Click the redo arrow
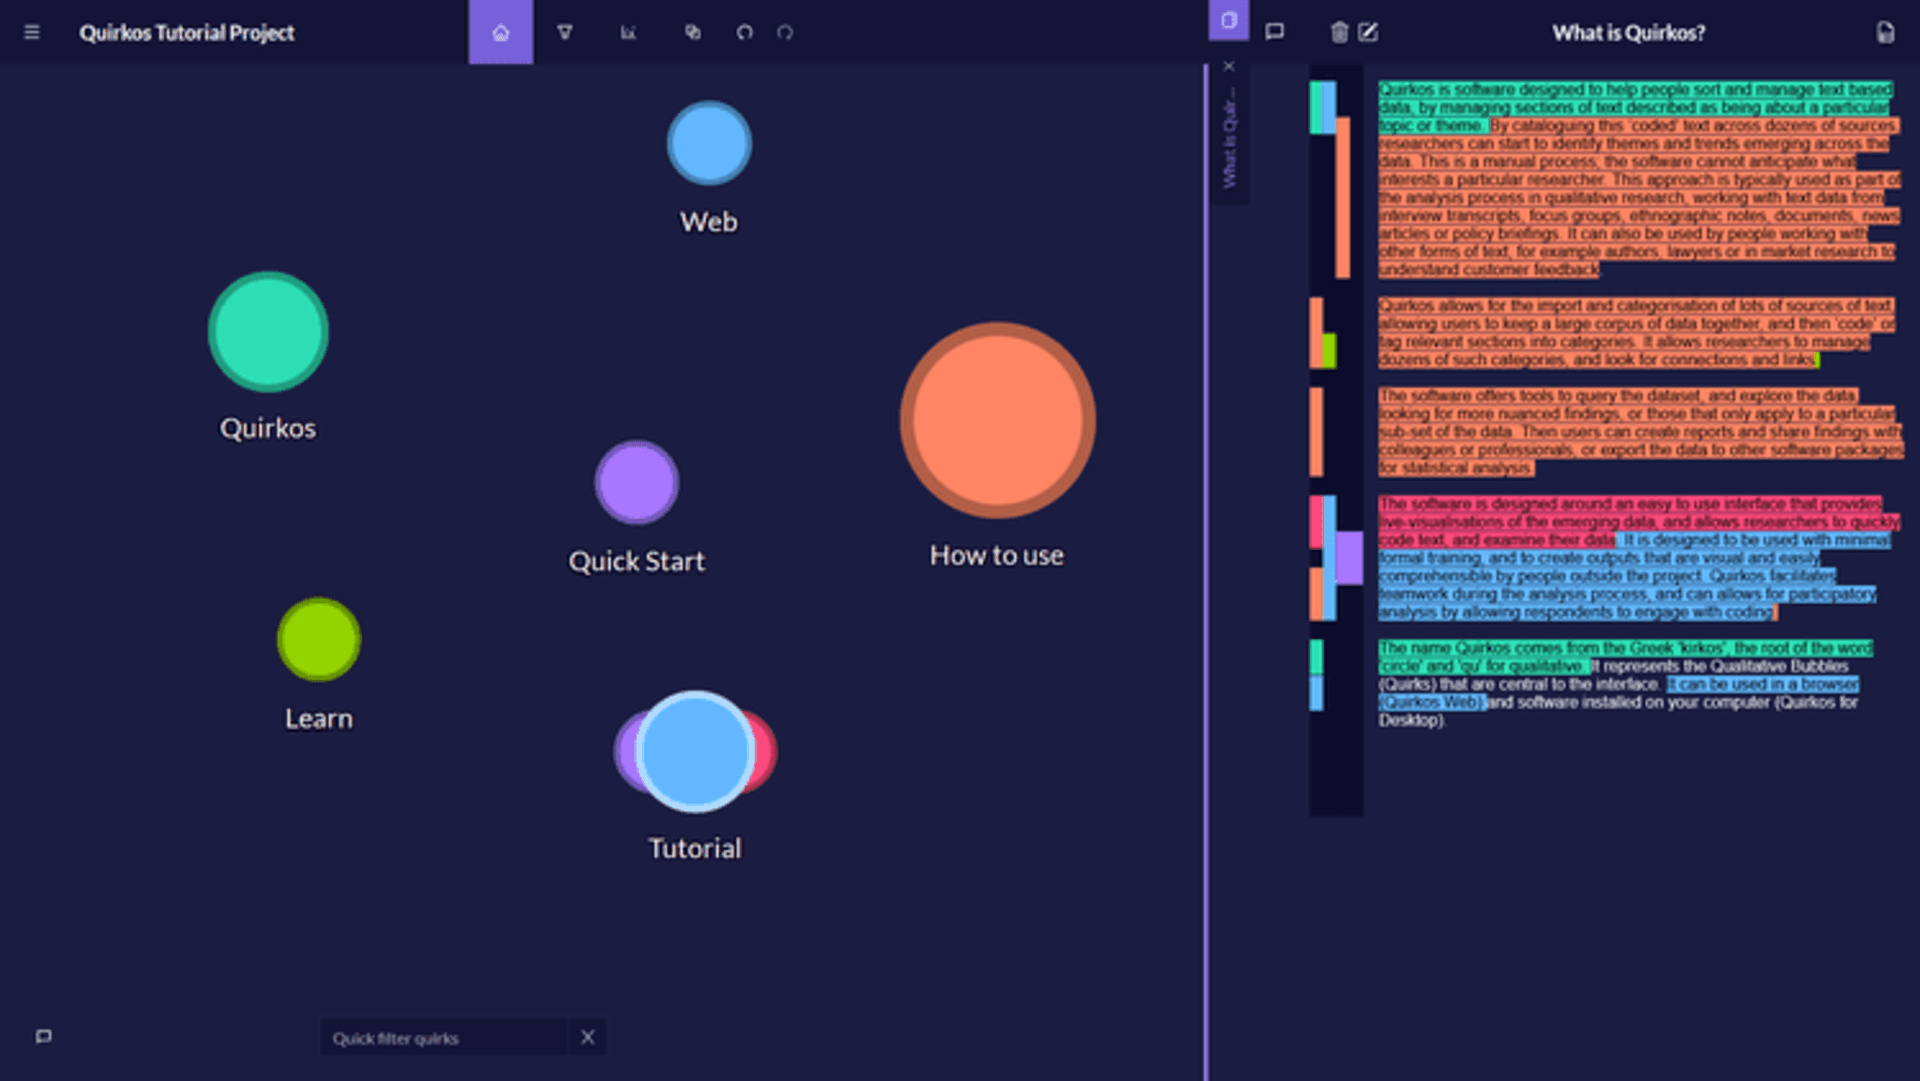The height and width of the screenshot is (1081, 1920). point(785,33)
